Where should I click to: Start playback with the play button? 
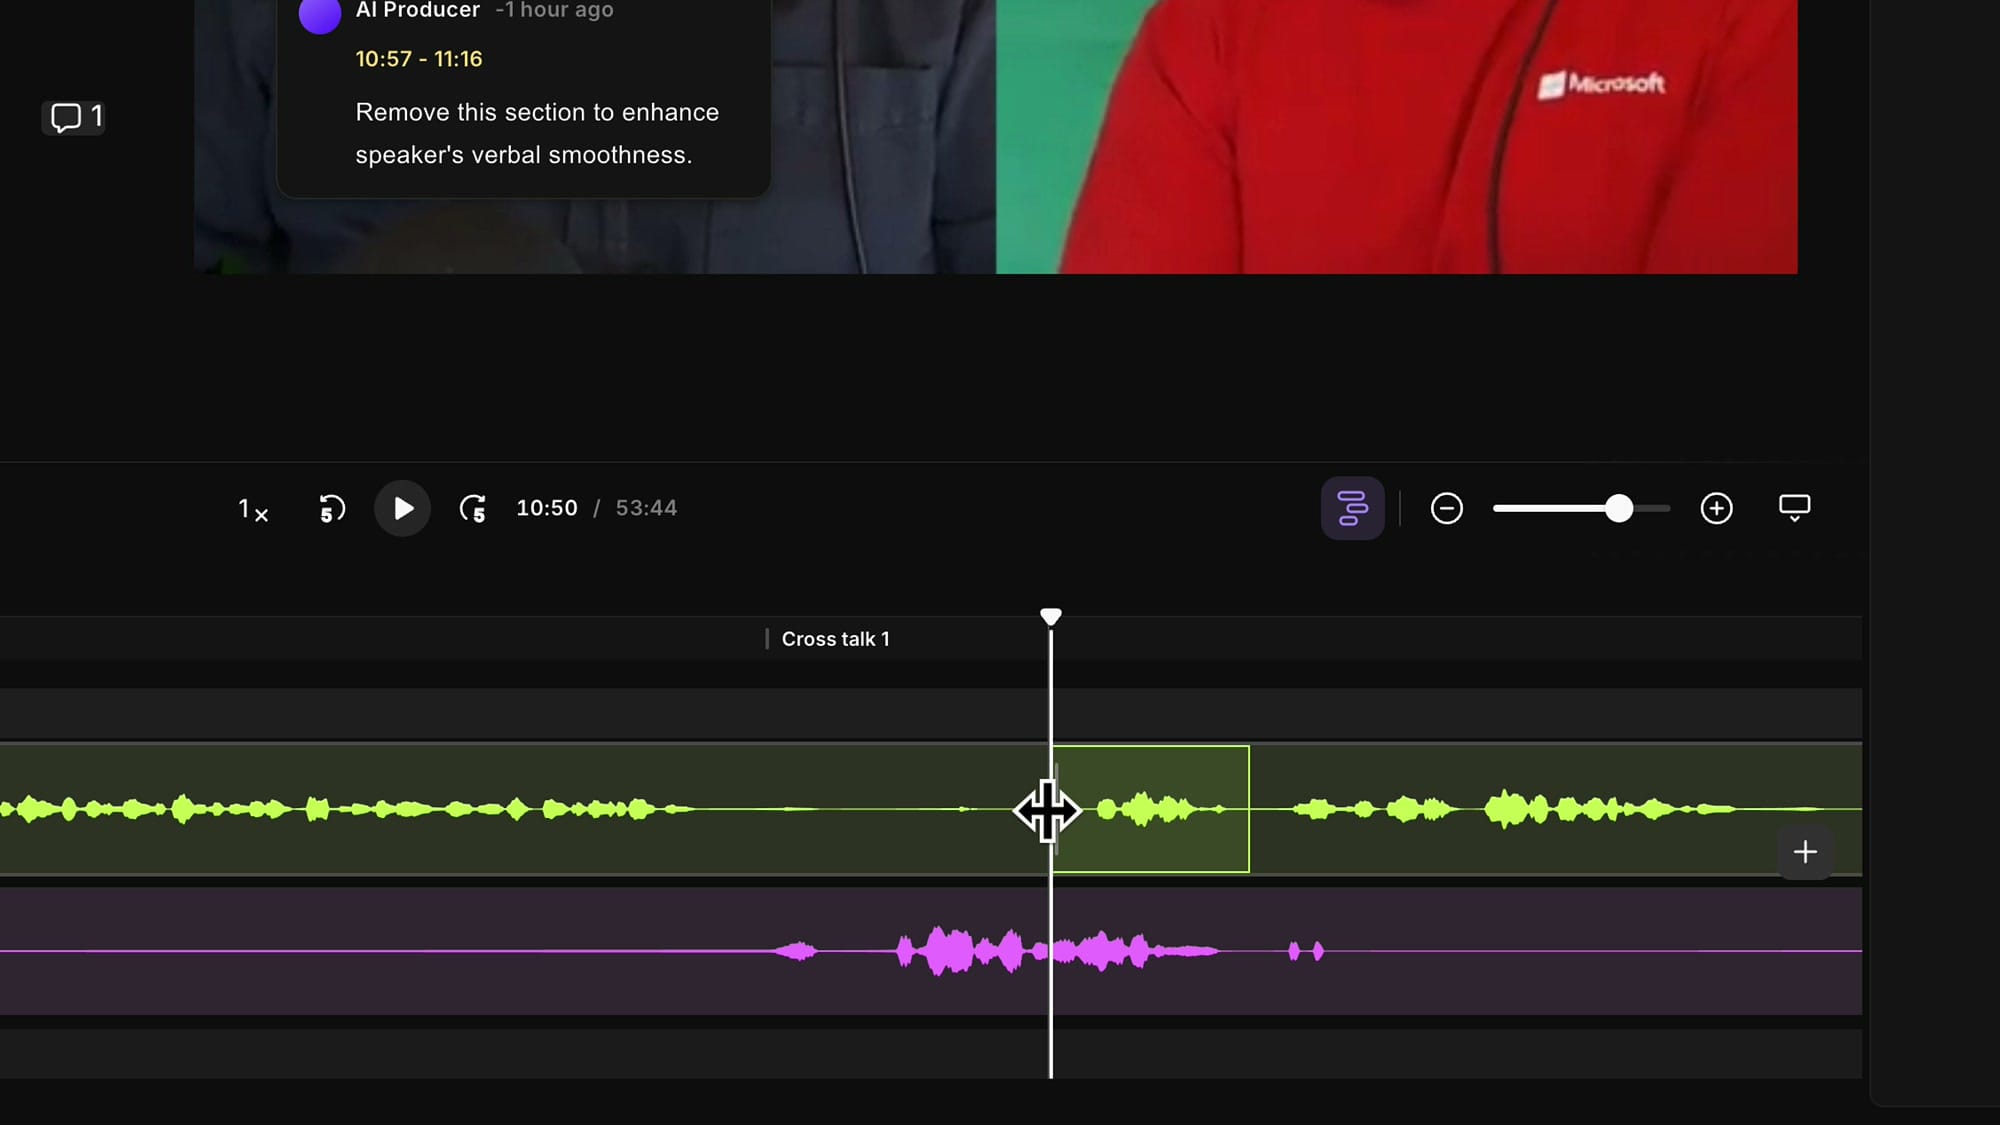click(x=402, y=508)
